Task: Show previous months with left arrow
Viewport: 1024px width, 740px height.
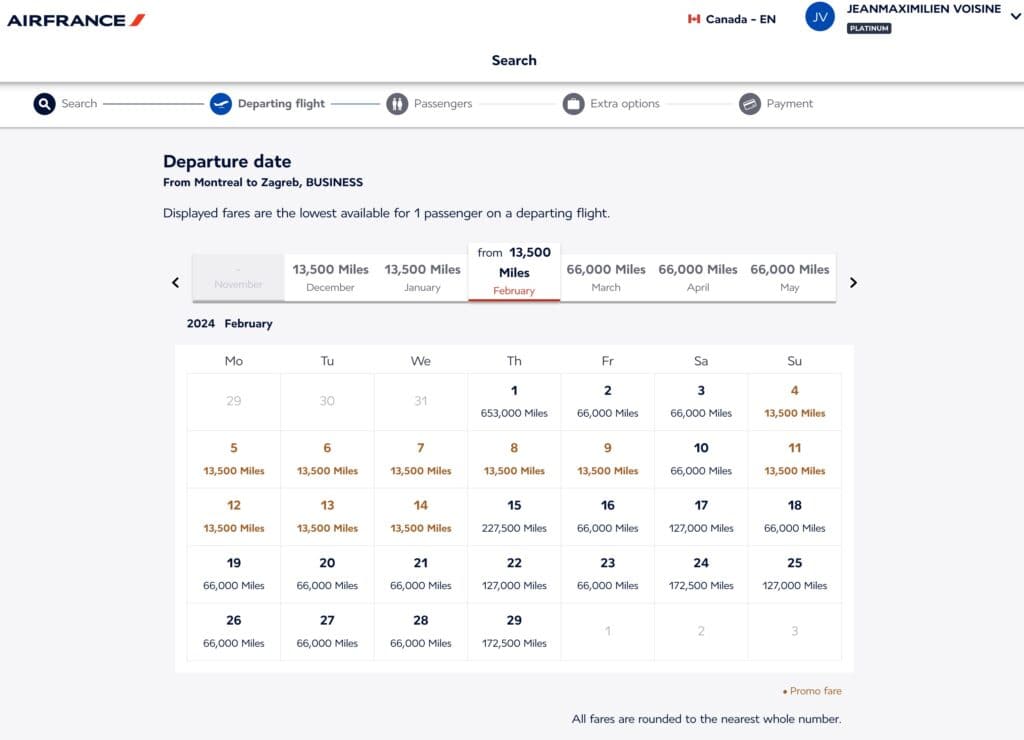Action: (x=176, y=283)
